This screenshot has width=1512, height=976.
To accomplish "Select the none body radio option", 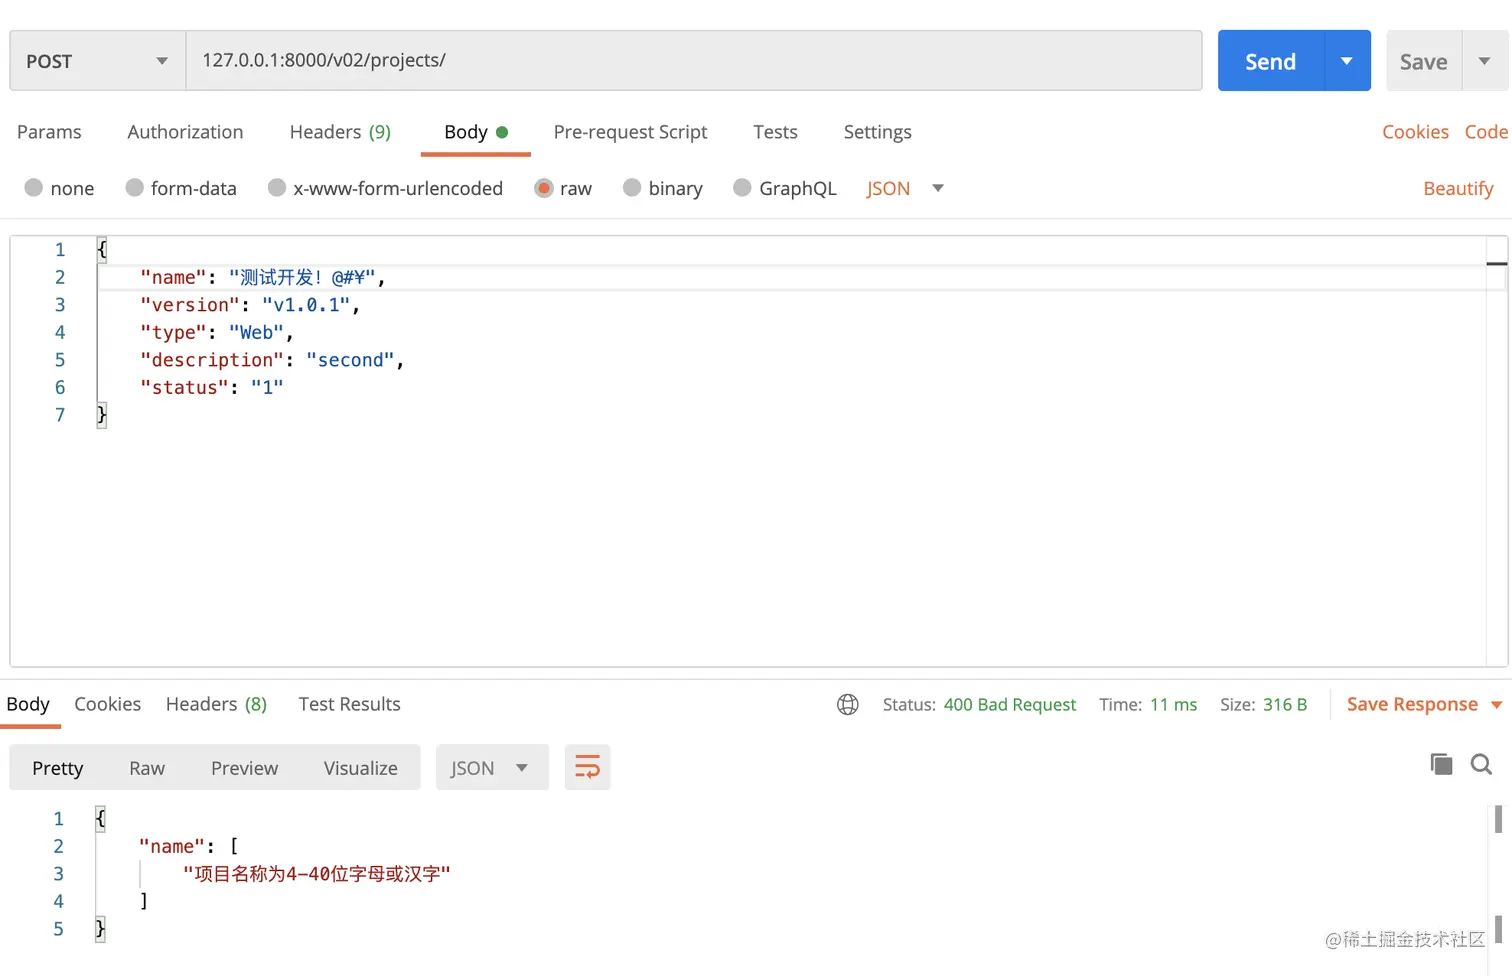I will [34, 188].
